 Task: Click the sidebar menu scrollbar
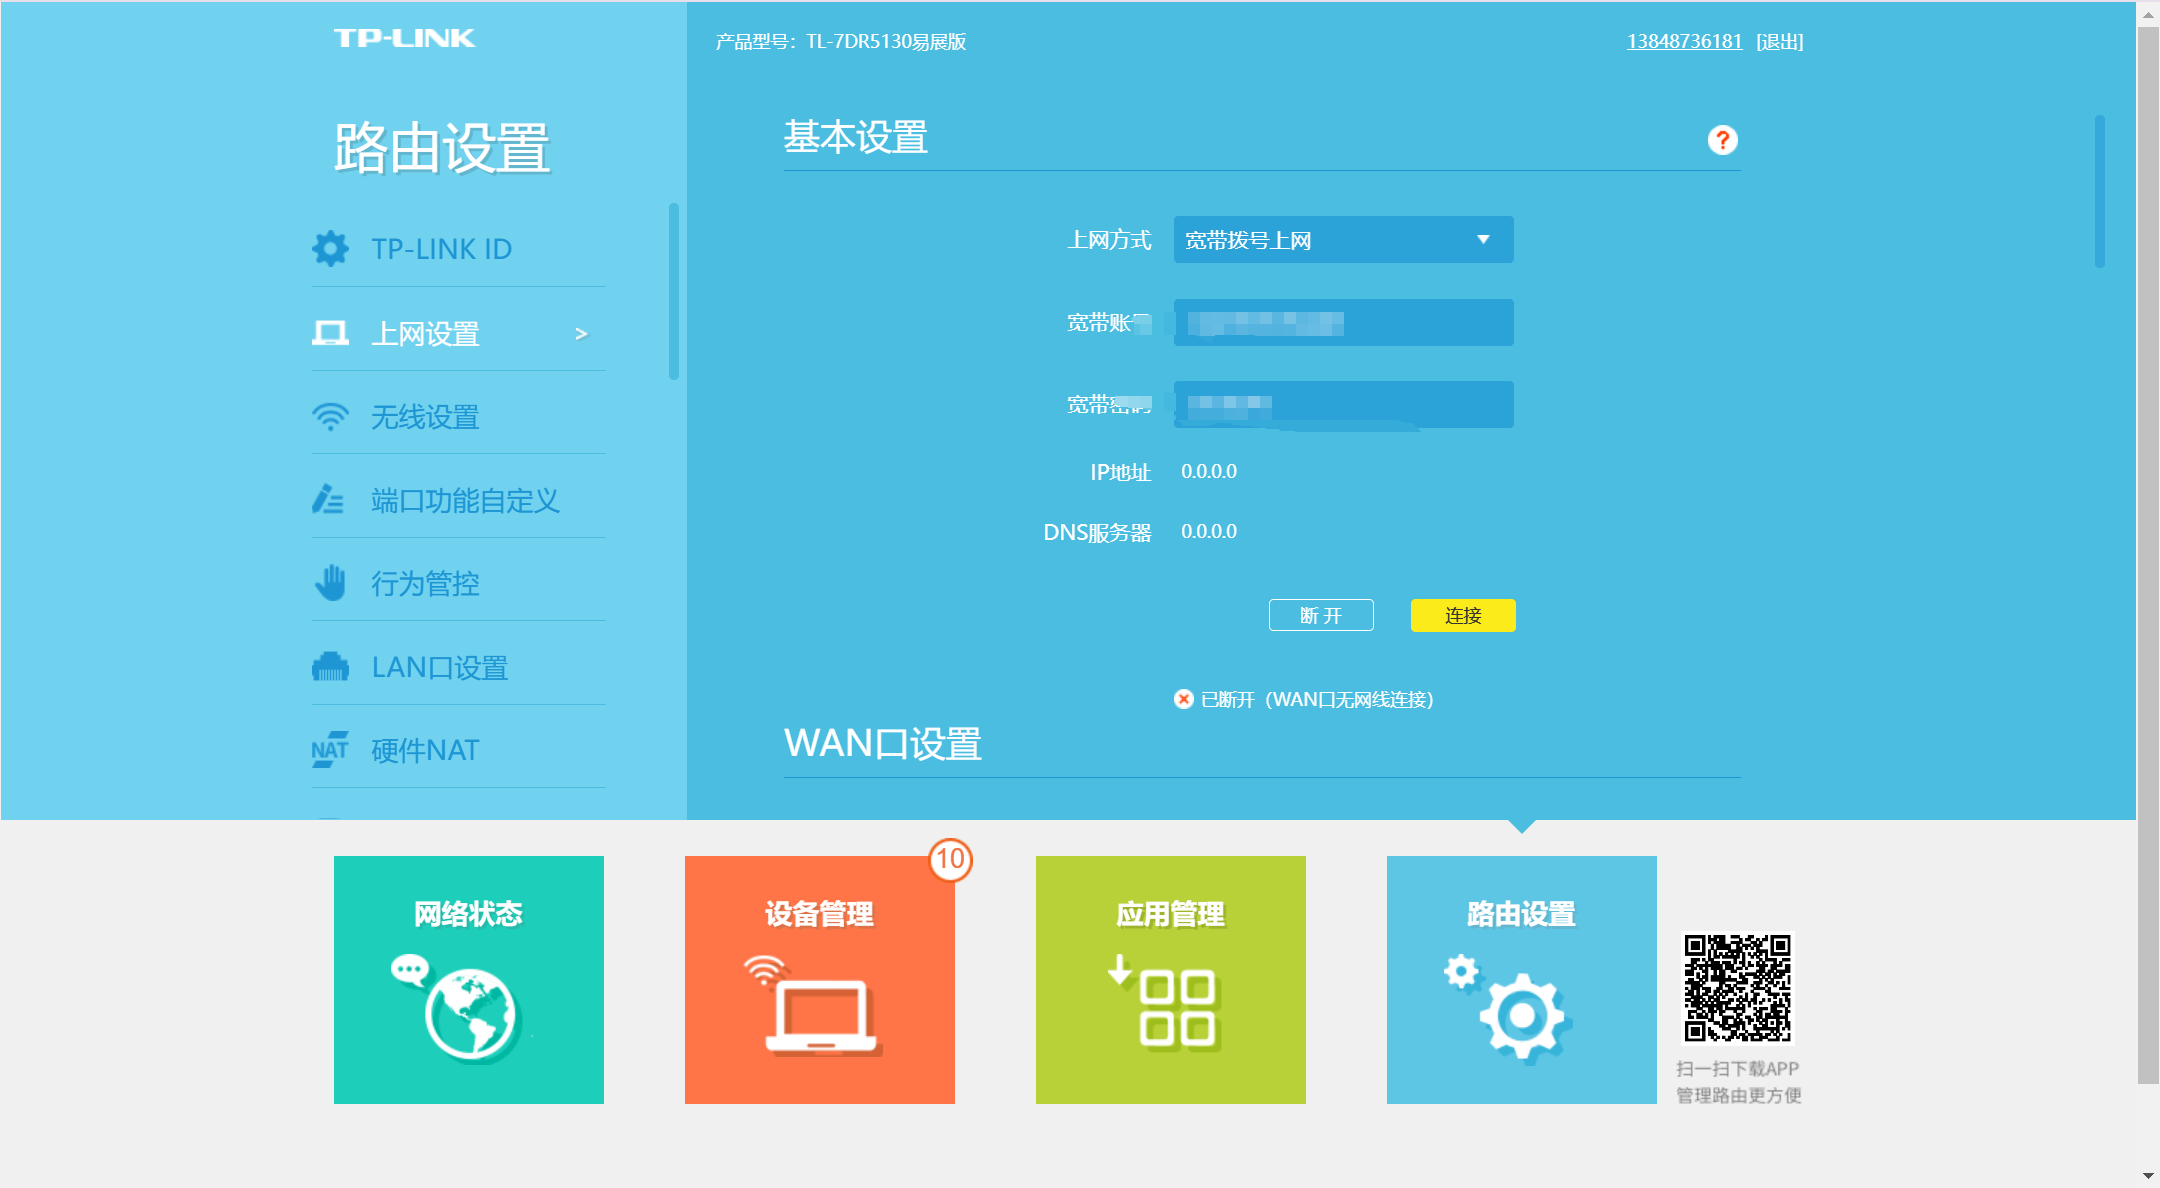tap(674, 291)
